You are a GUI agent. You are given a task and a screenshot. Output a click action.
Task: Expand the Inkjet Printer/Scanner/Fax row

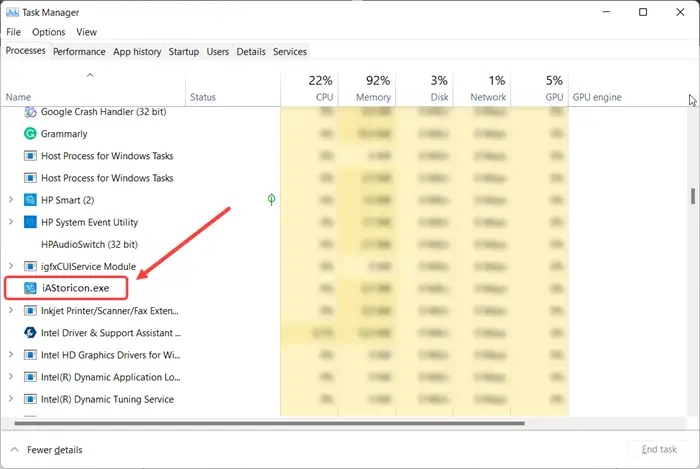click(x=11, y=310)
